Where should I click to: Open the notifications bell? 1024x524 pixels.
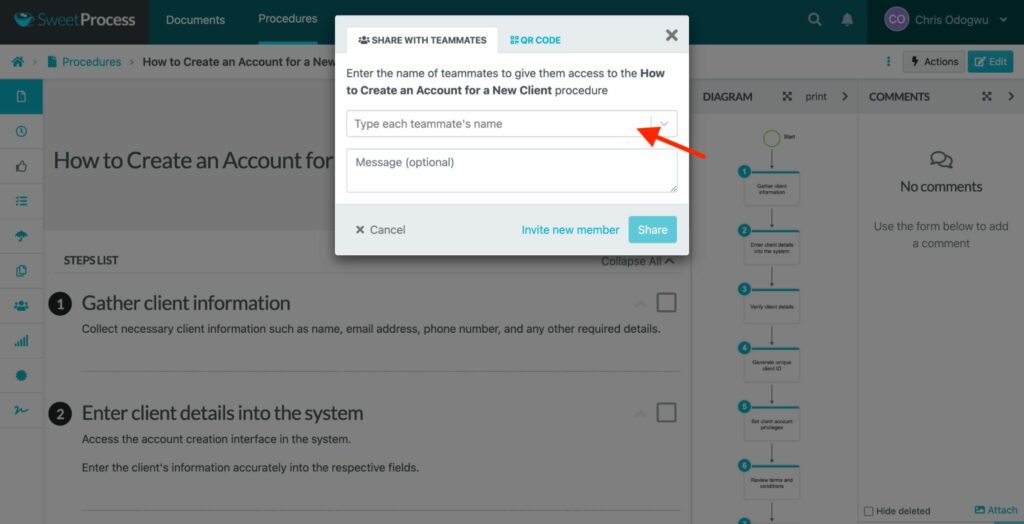click(848, 19)
